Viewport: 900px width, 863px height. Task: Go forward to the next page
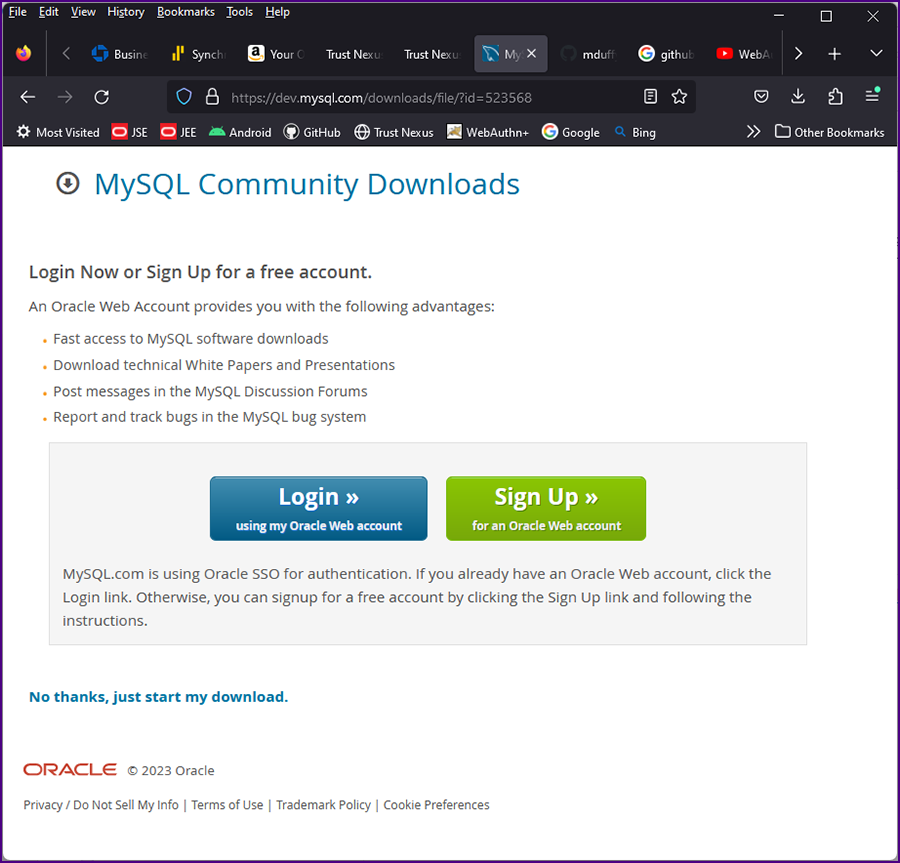point(65,97)
